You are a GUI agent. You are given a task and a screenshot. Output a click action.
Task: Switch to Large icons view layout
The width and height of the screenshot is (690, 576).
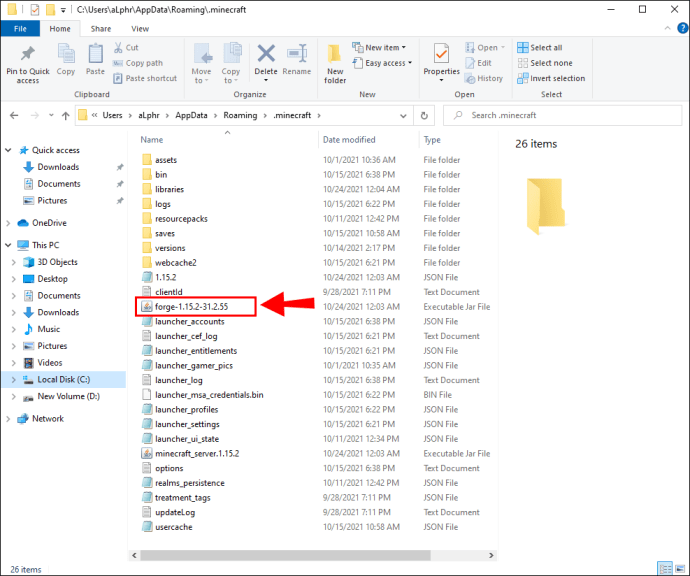point(680,569)
